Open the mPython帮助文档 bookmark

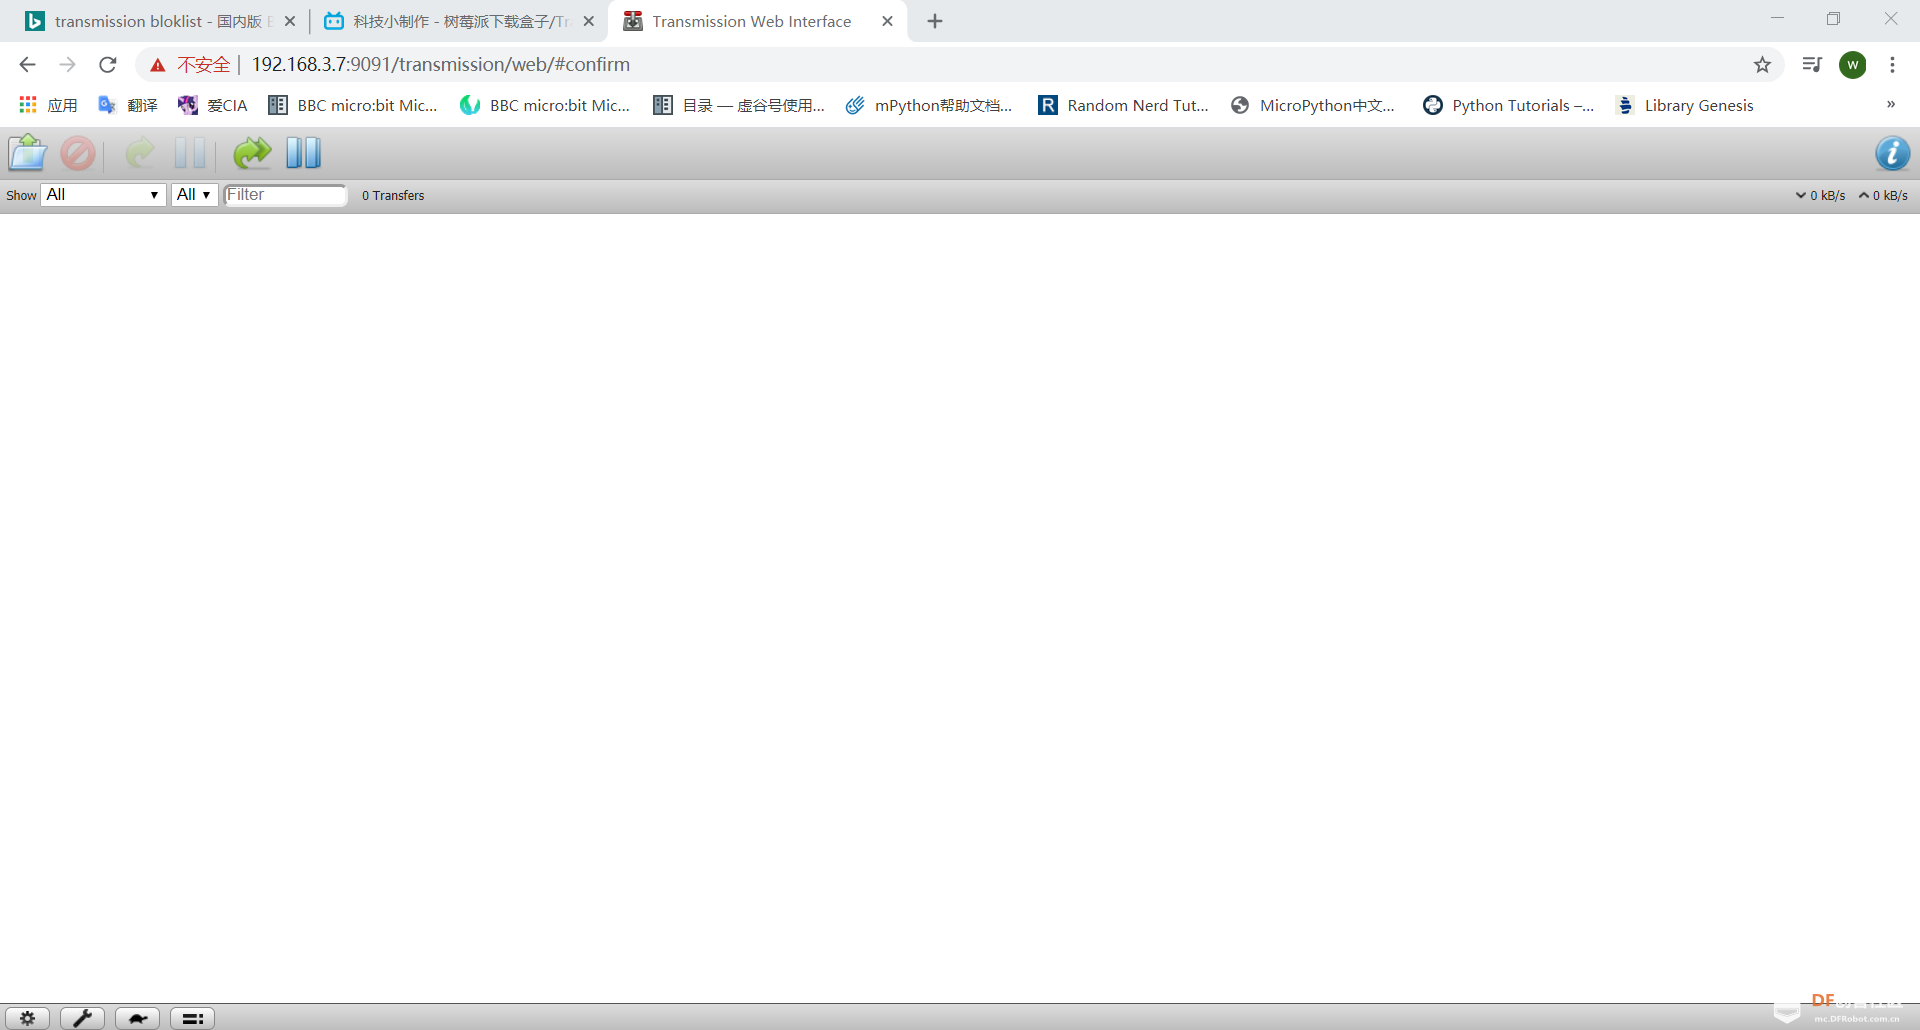[x=929, y=105]
